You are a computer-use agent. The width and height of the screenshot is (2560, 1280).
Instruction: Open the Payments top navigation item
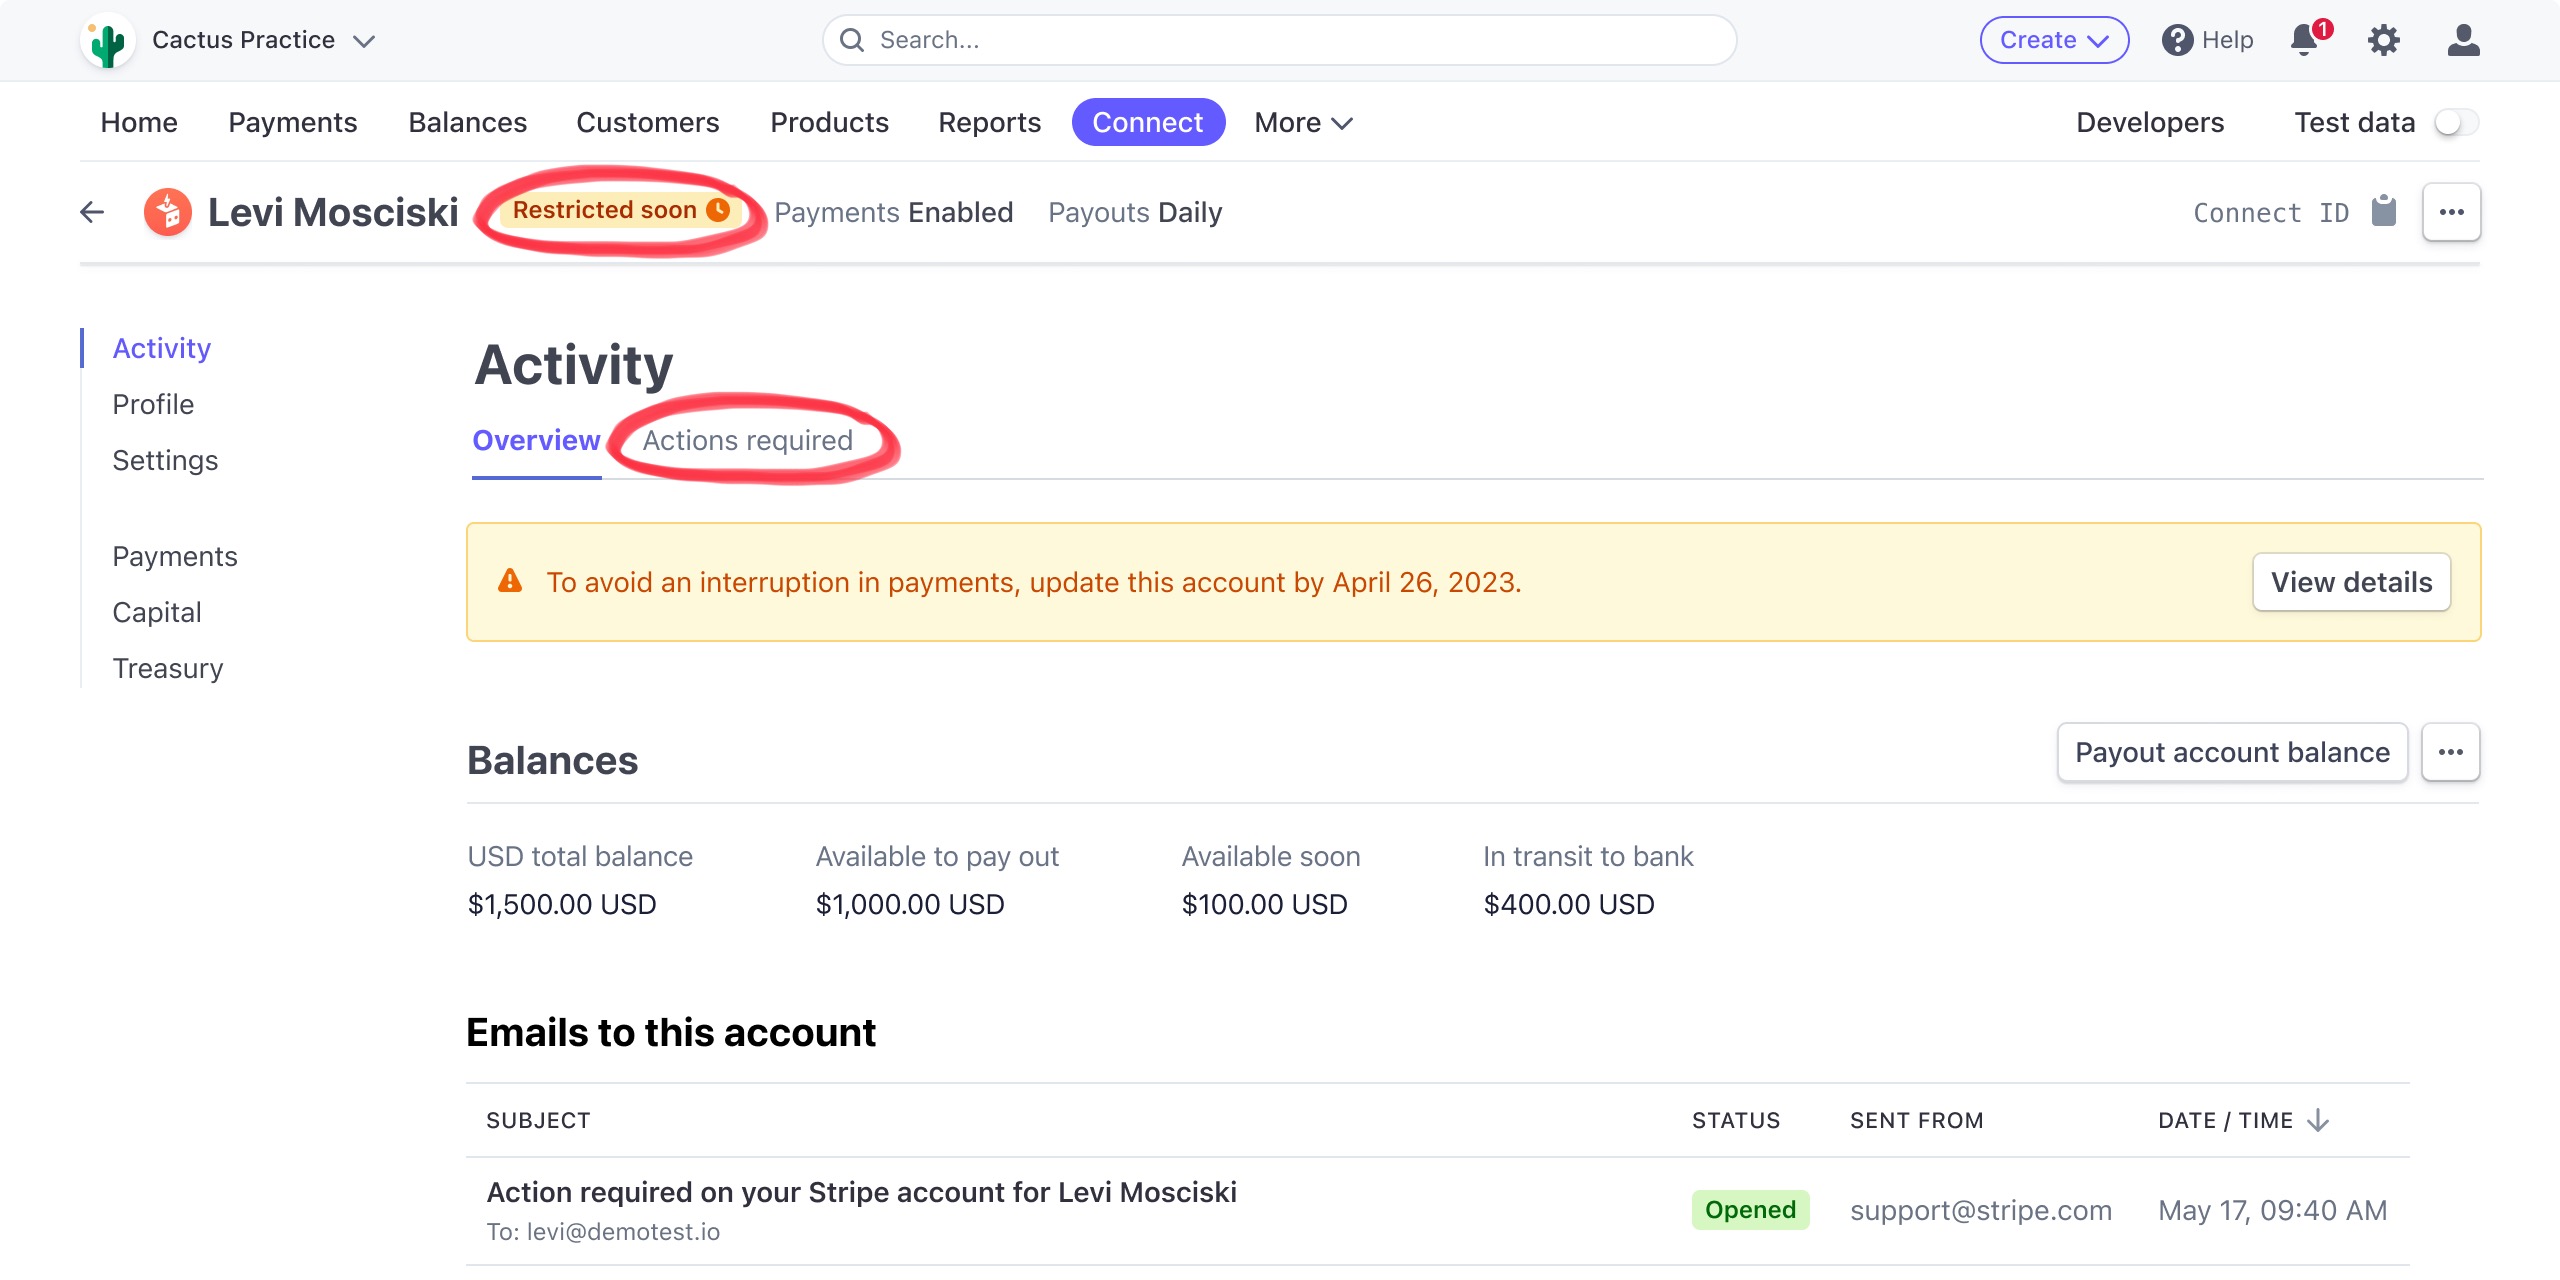[293, 123]
